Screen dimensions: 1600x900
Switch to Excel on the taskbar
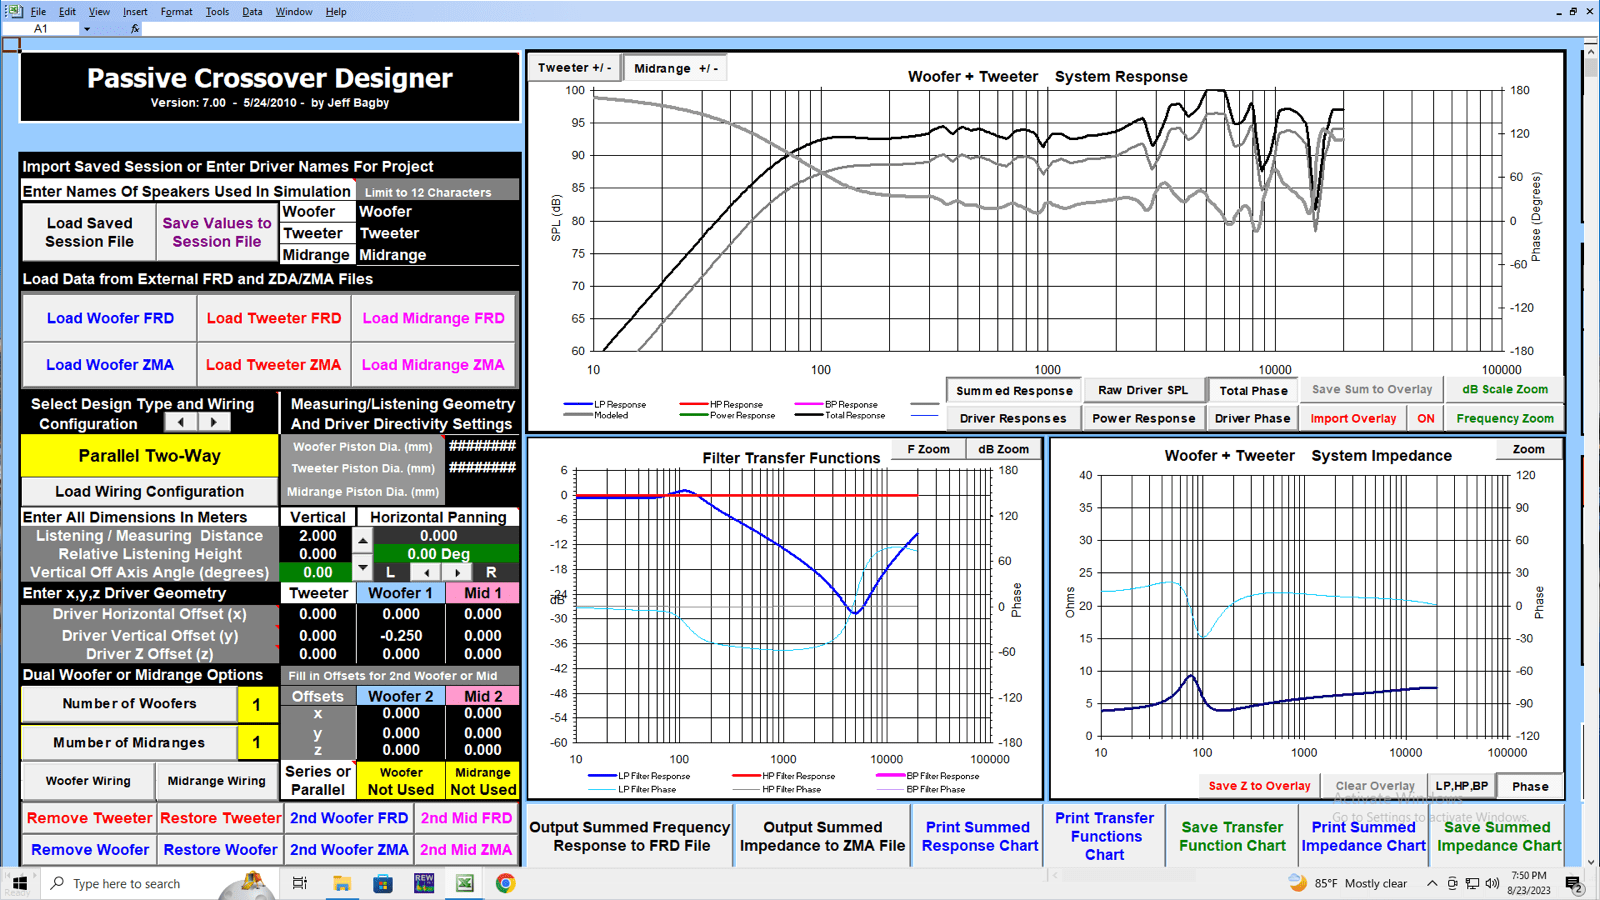click(465, 883)
